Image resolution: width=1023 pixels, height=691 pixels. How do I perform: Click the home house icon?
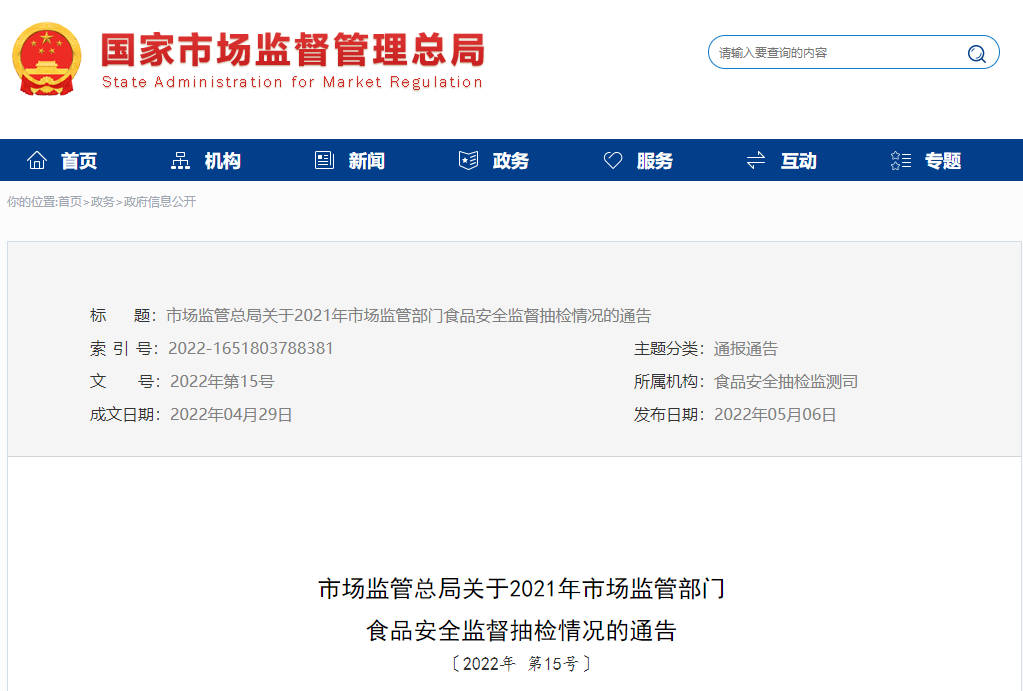pyautogui.click(x=37, y=161)
